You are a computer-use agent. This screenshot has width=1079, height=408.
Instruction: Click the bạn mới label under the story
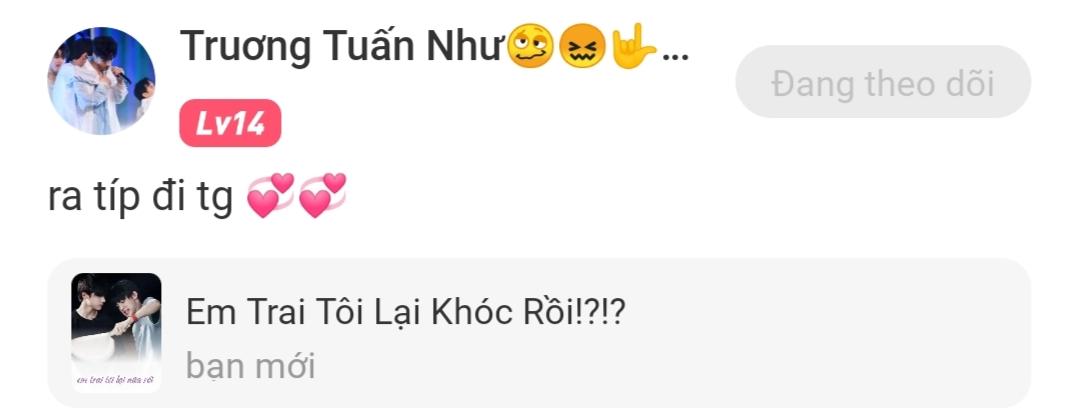[x=250, y=366]
